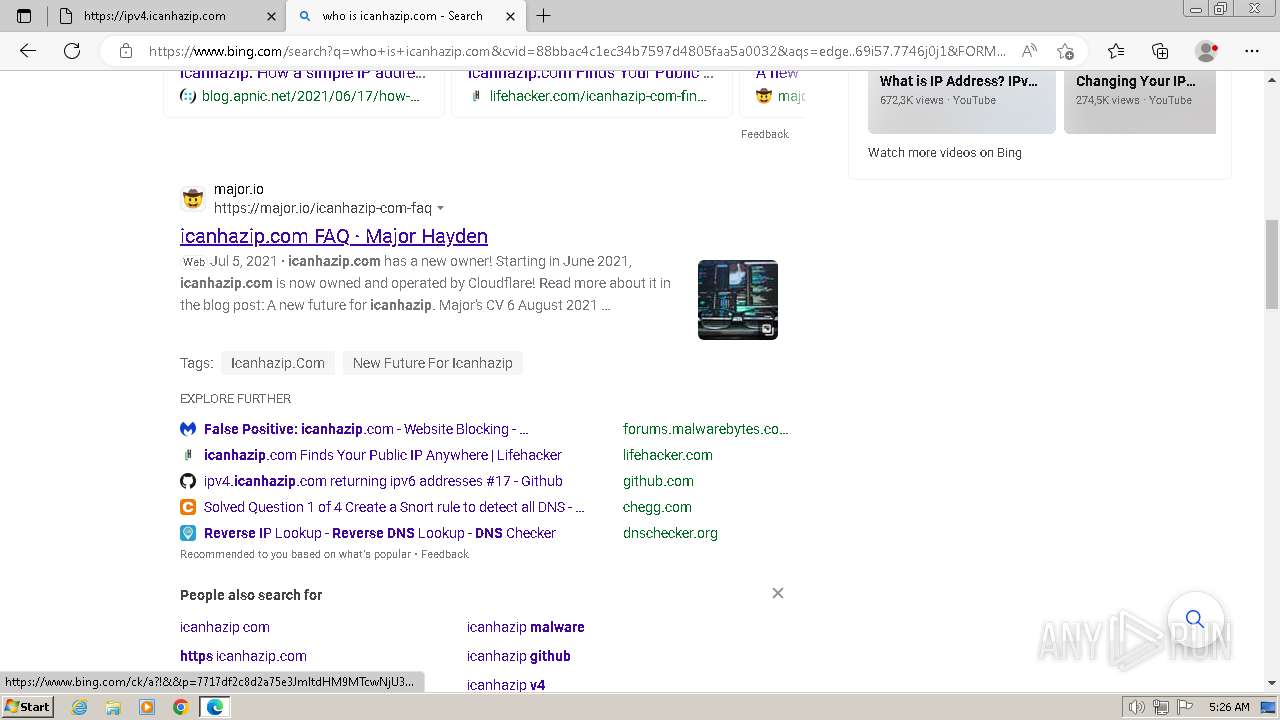Open Watch more videos on Bing
The height and width of the screenshot is (720, 1280).
[x=945, y=153]
